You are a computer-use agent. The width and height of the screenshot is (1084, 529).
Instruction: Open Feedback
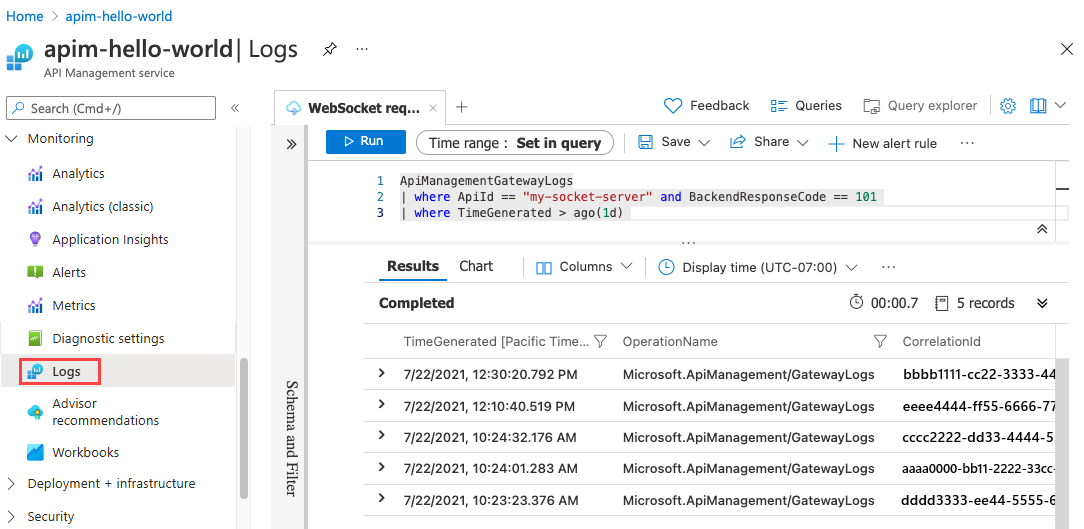(706, 106)
